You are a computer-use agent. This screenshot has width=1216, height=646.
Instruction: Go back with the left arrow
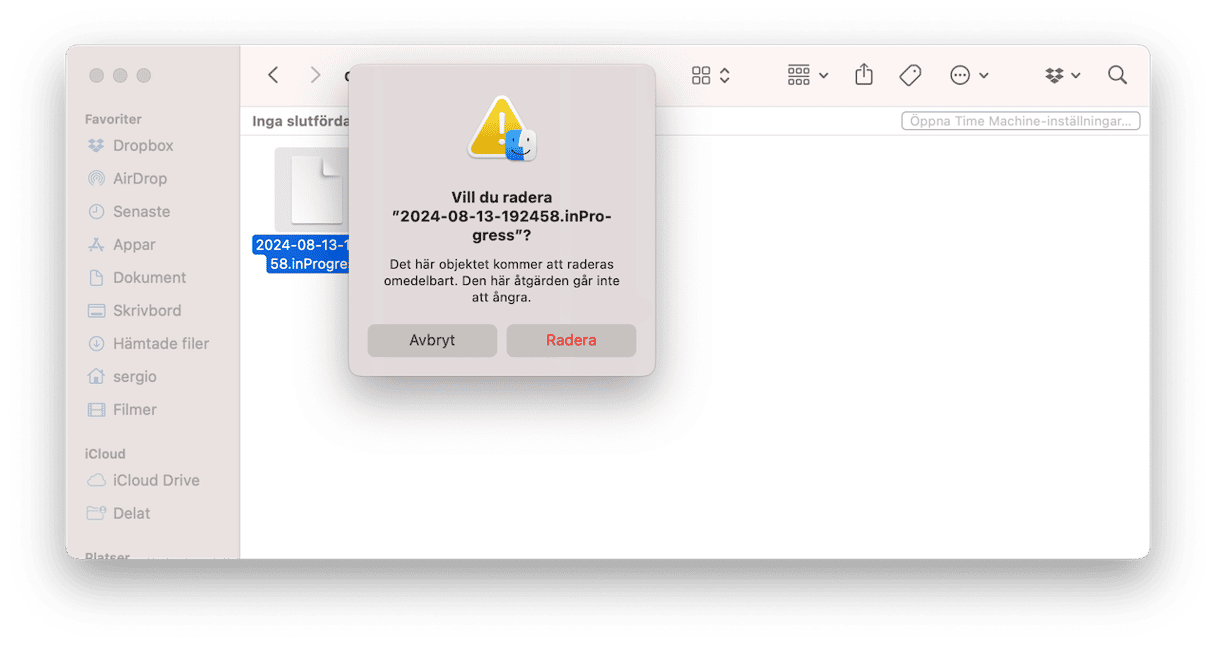[x=273, y=75]
